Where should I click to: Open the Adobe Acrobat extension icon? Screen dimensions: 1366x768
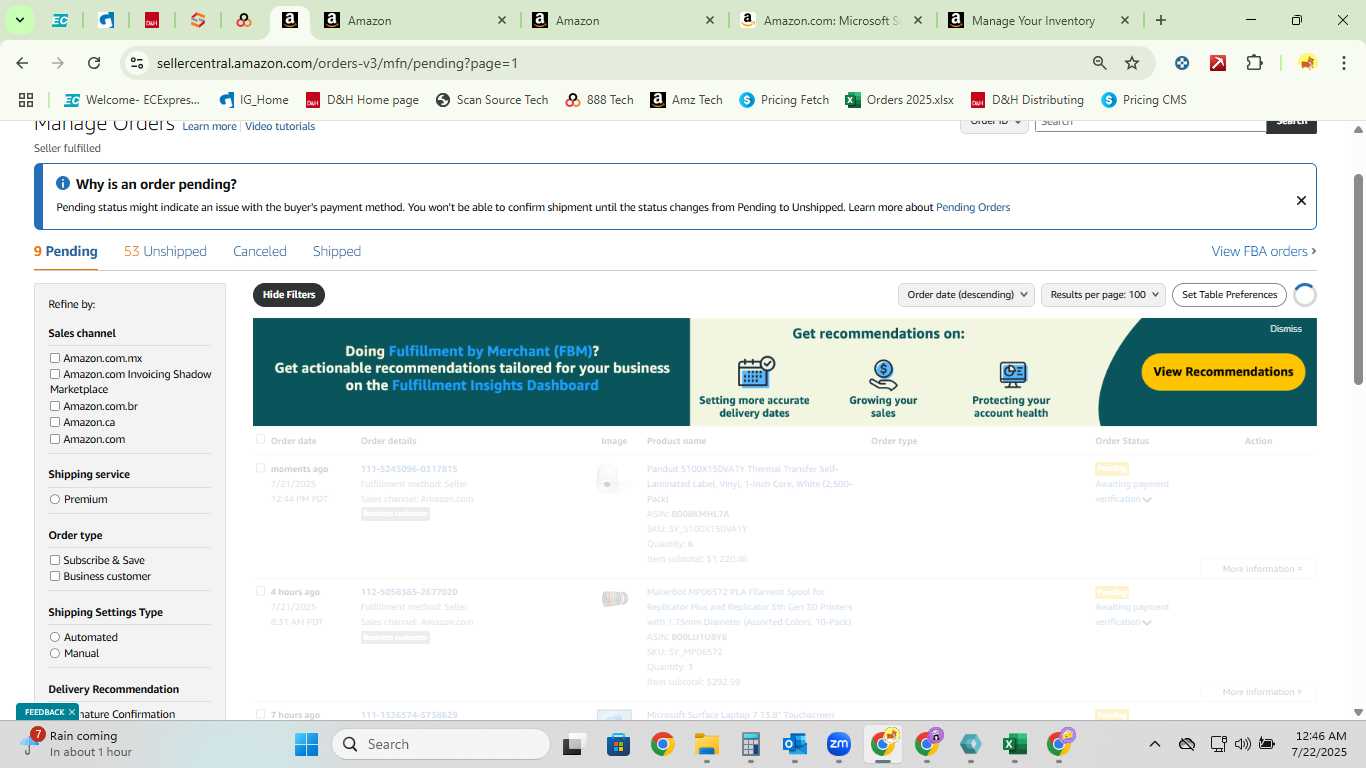(x=1218, y=63)
